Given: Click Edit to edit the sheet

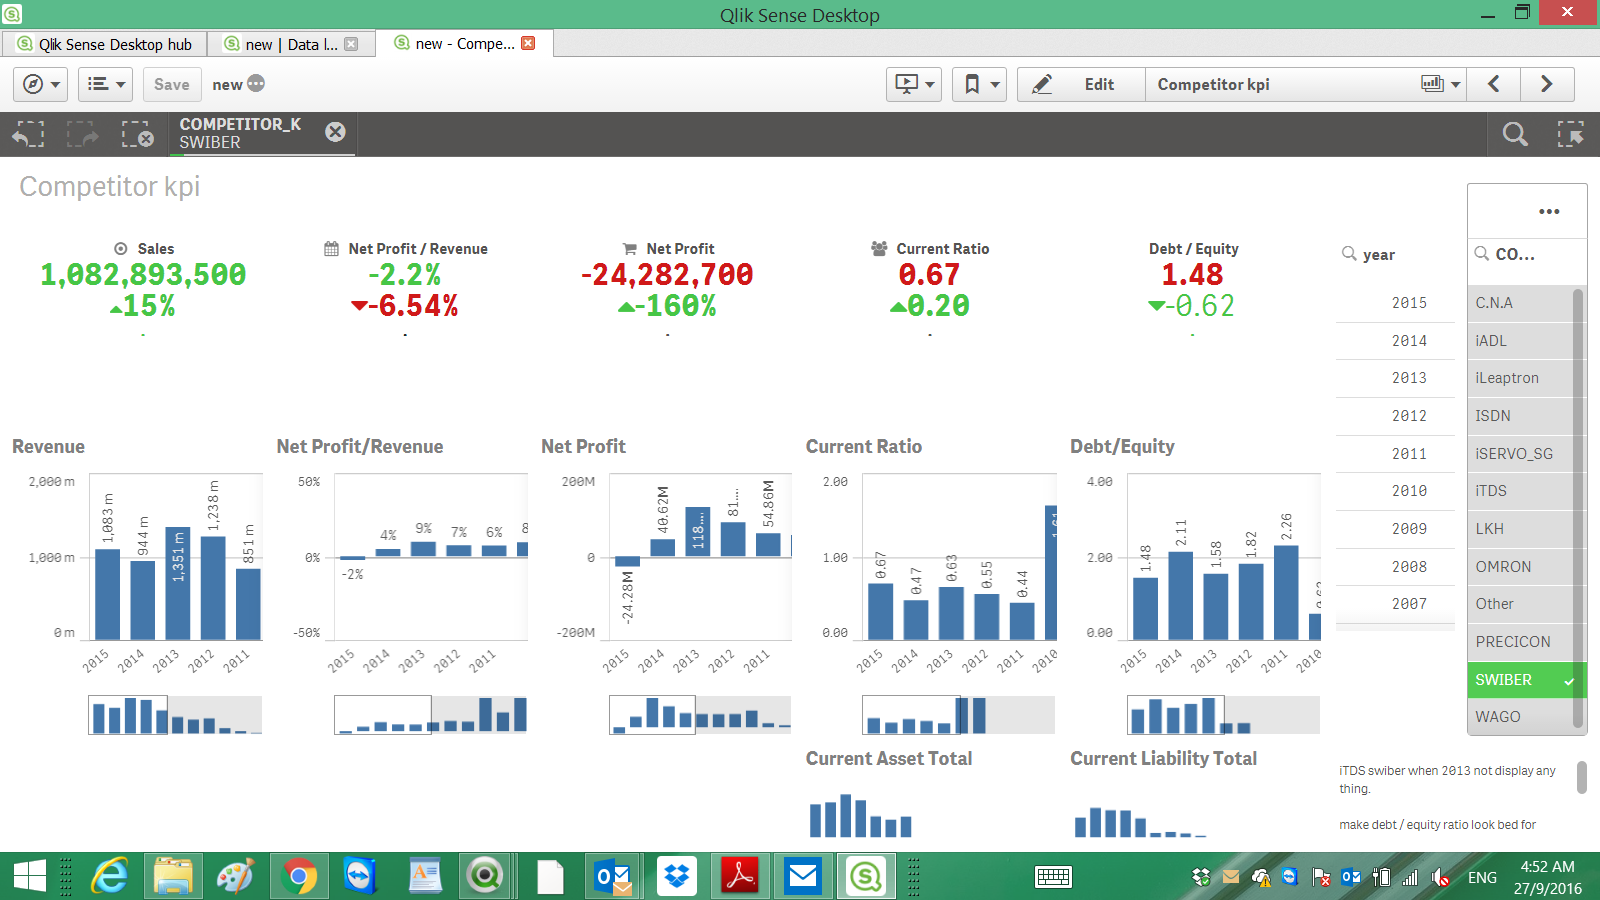Looking at the screenshot, I should coord(1081,85).
